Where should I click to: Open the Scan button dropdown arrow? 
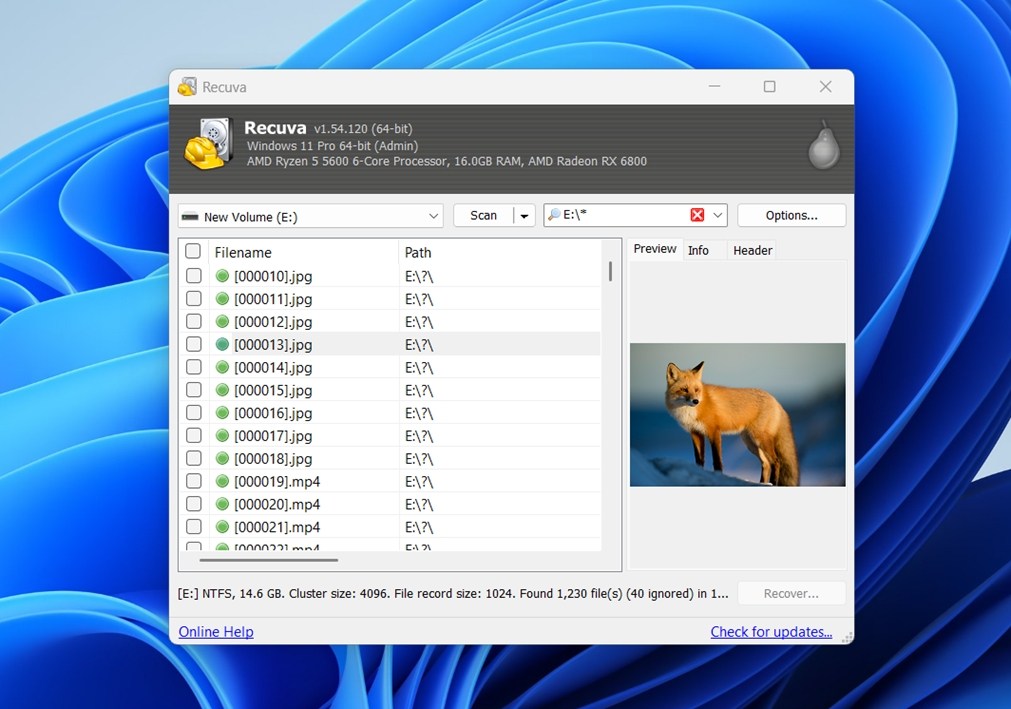[x=524, y=214]
